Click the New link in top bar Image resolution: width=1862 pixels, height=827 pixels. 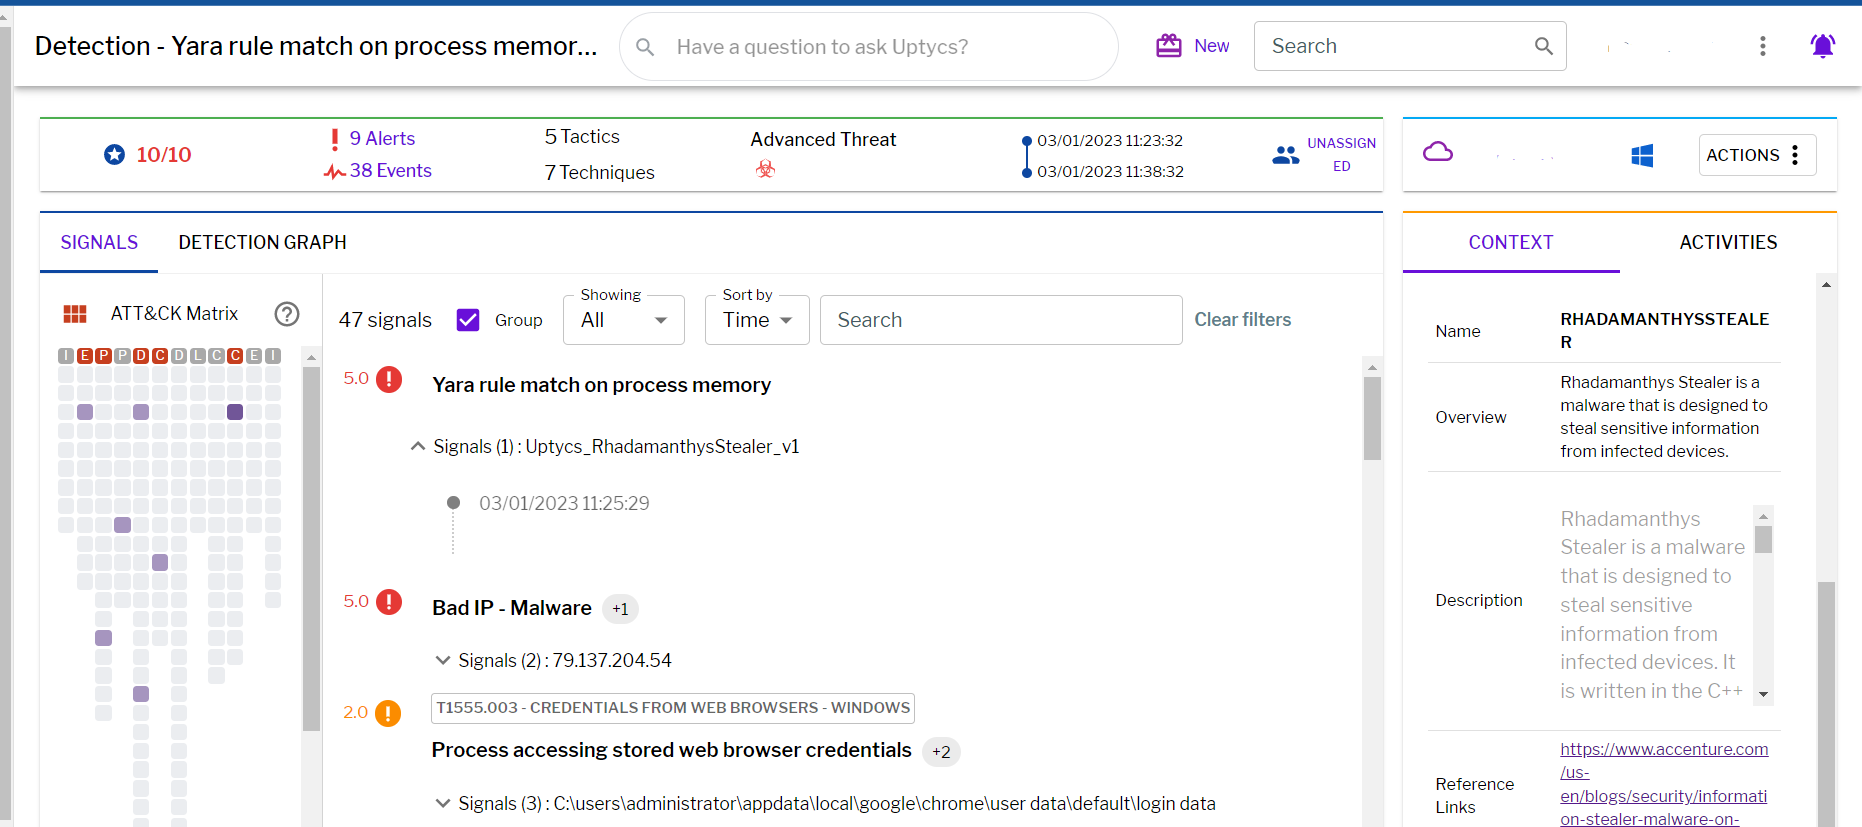pos(1211,46)
